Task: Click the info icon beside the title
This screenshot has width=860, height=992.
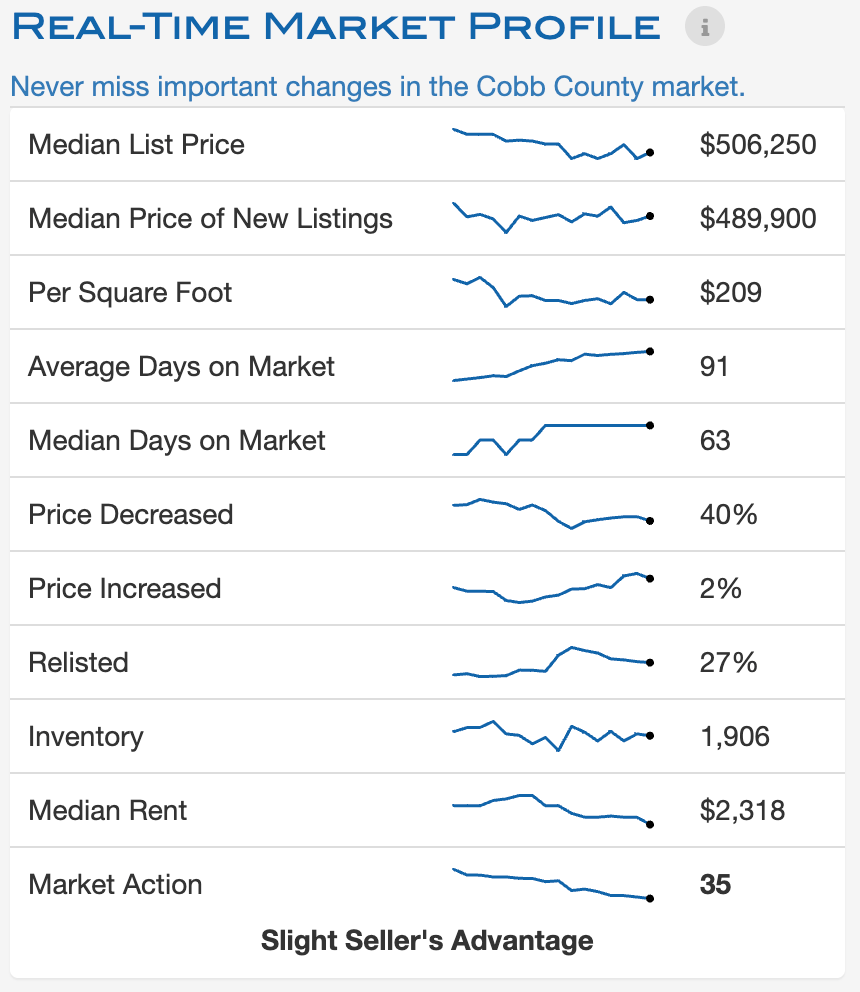Action: tap(704, 27)
